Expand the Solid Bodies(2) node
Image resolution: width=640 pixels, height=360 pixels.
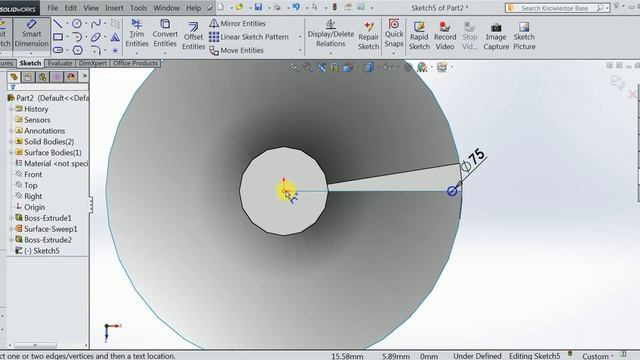11,142
